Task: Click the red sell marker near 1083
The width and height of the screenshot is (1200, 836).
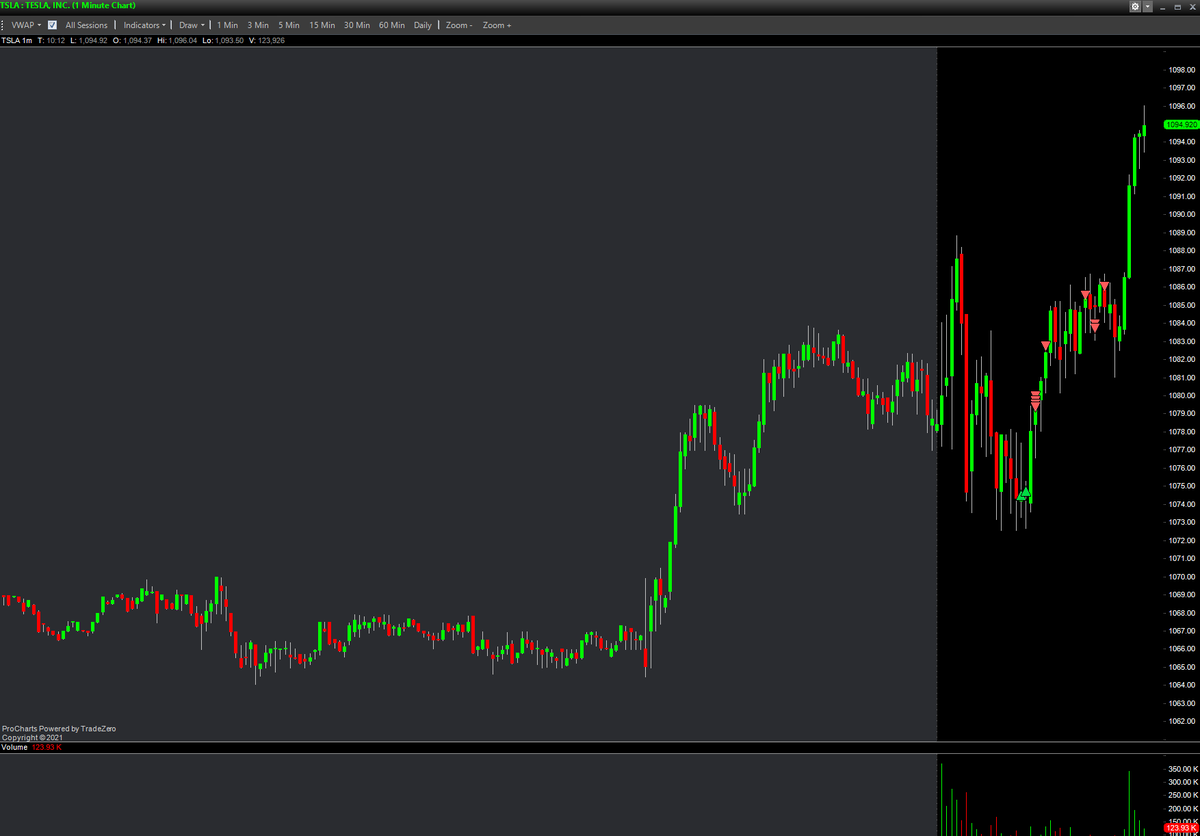Action: click(x=1046, y=346)
